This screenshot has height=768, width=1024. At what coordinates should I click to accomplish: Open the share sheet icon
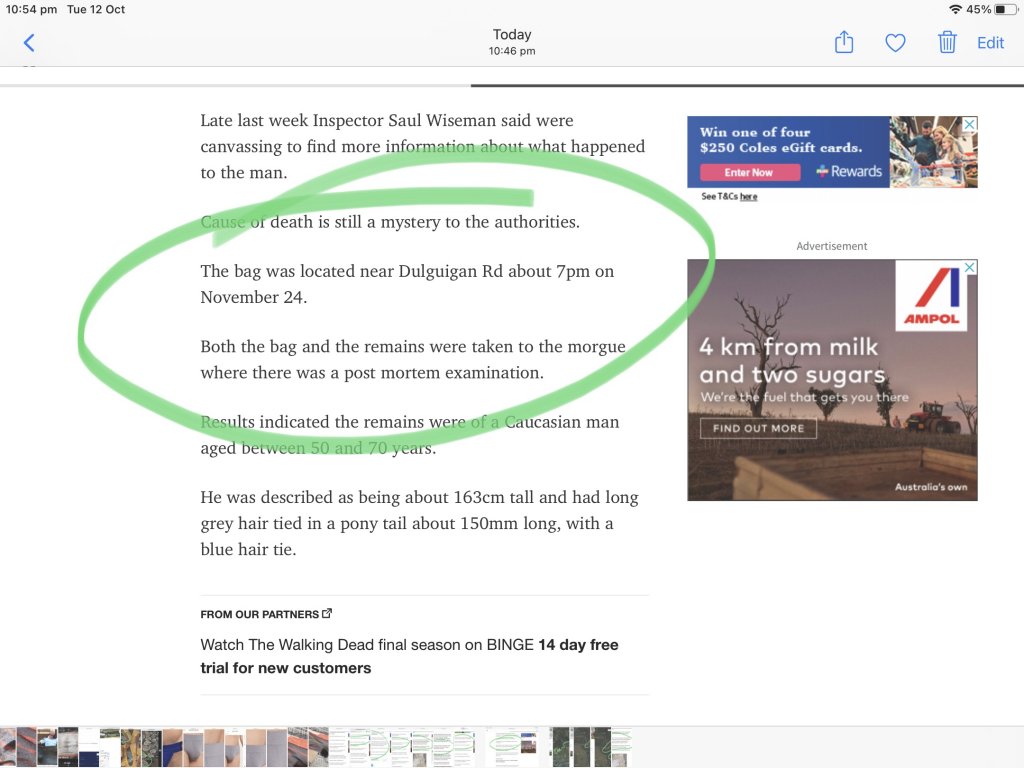click(844, 42)
